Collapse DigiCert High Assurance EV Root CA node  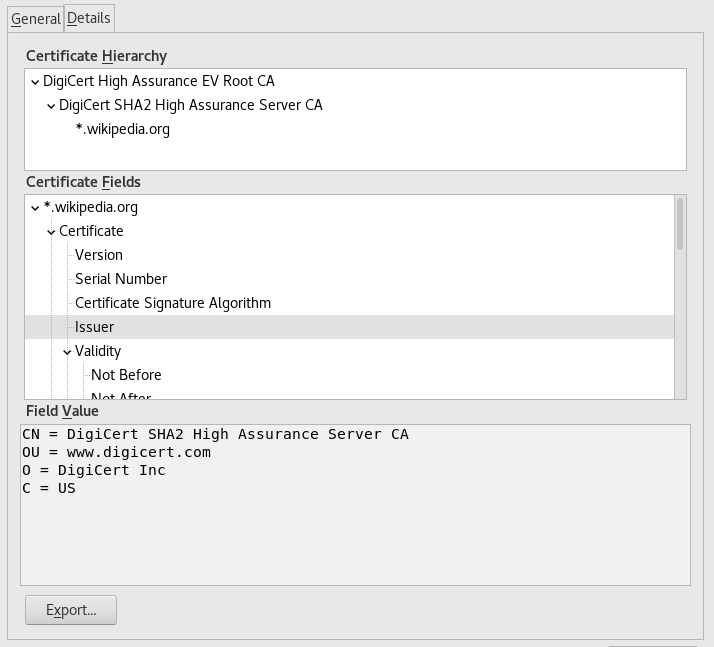[x=35, y=82]
